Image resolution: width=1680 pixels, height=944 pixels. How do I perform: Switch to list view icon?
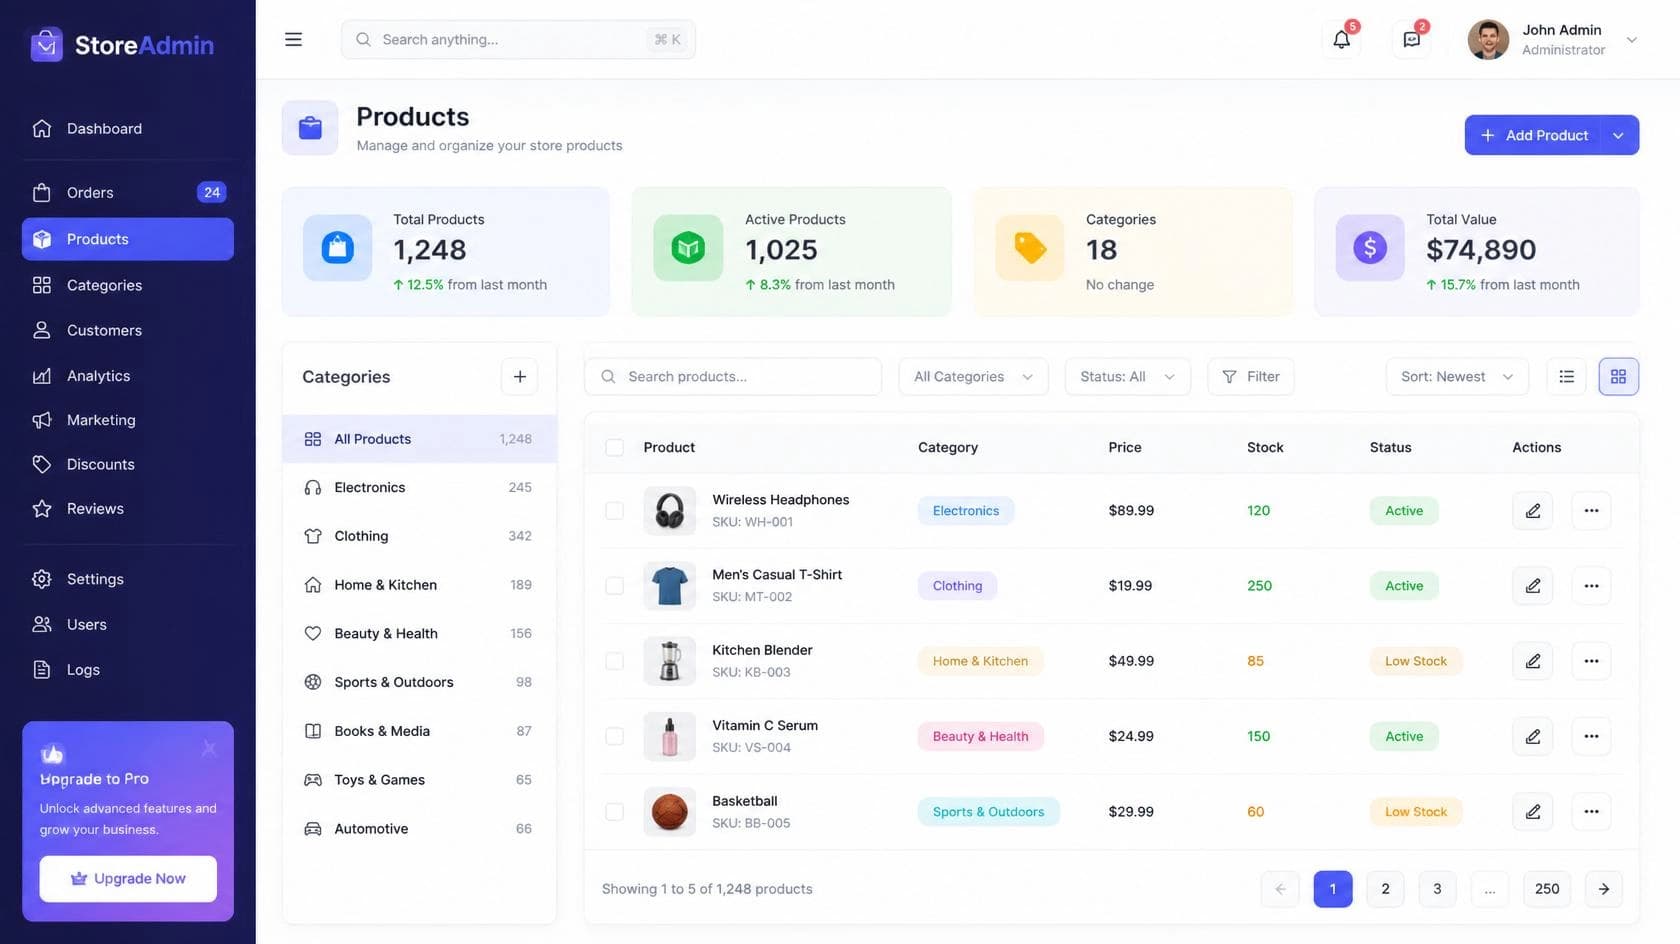1566,377
